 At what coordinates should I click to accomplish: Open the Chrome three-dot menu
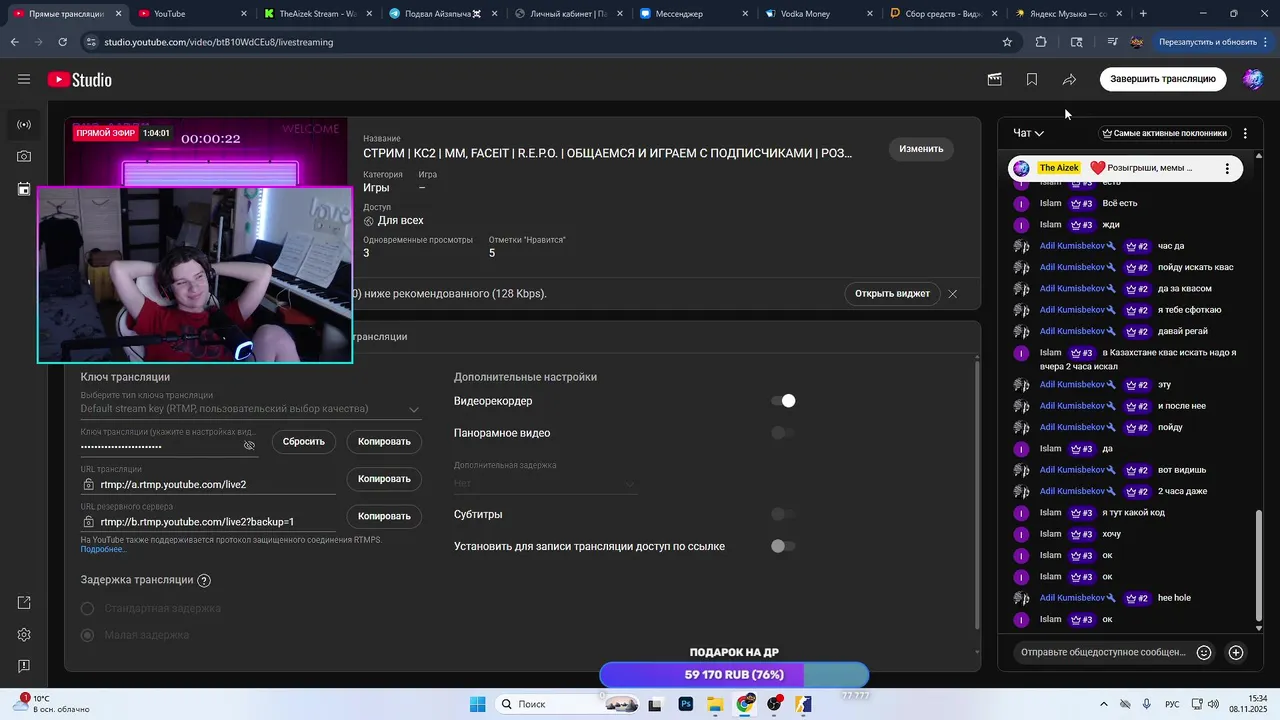coord(1266,42)
